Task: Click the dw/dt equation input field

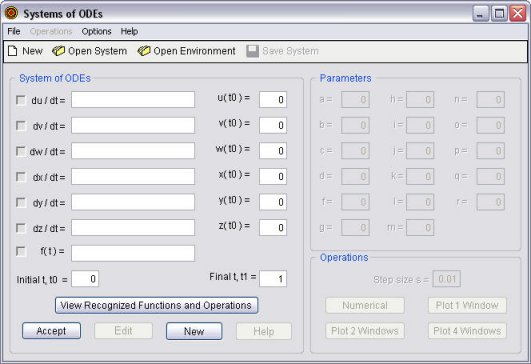Action: 133,151
